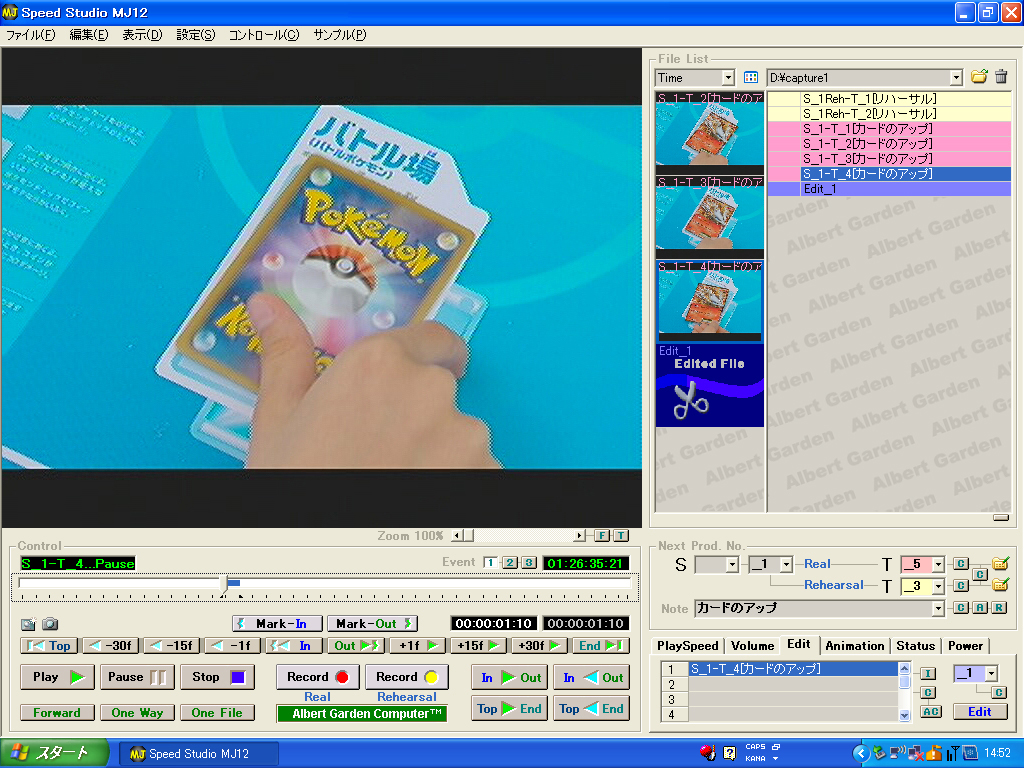Click the trash can delete icon
This screenshot has width=1024, height=768.
coord(1000,77)
